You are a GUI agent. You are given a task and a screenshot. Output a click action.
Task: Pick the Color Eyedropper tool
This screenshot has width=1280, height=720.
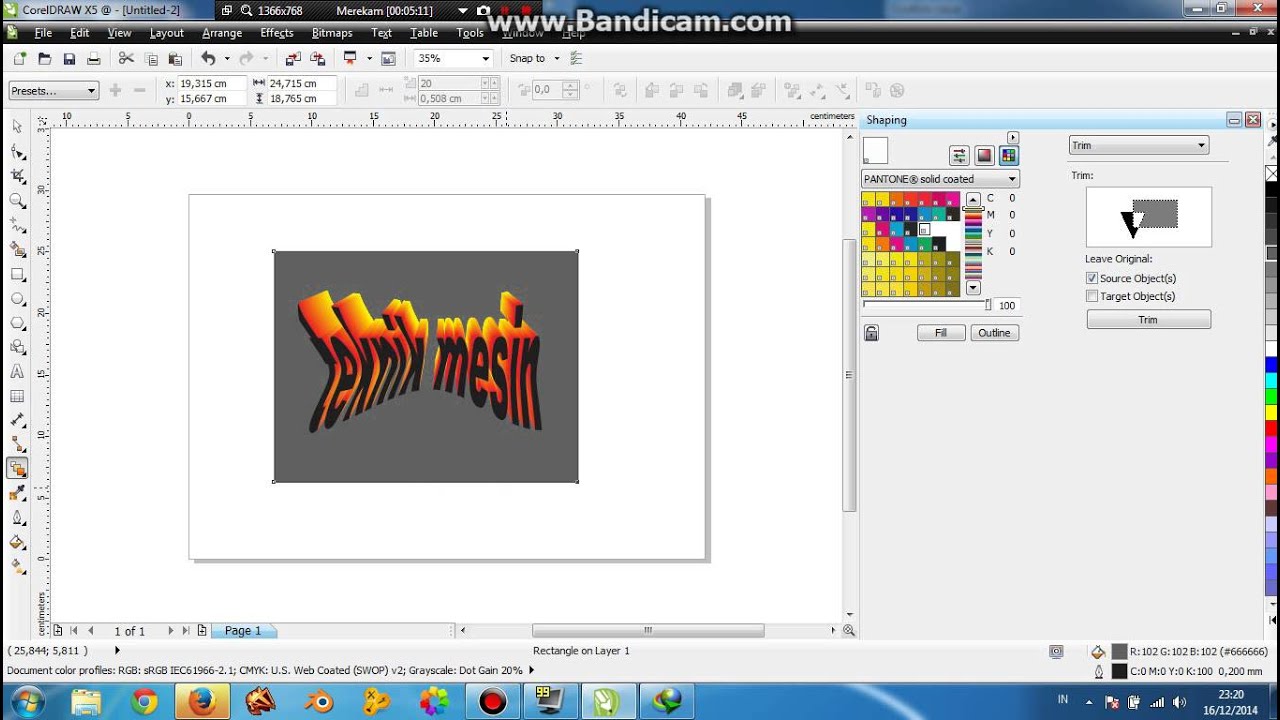[17, 493]
